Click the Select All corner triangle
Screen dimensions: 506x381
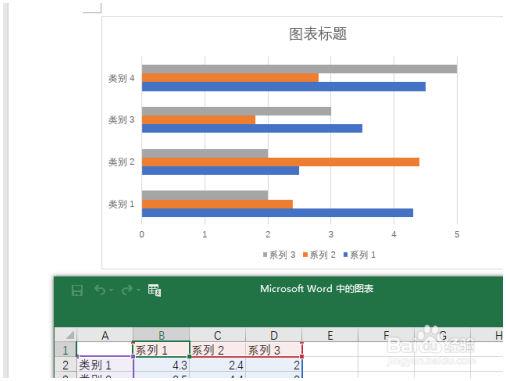(x=70, y=335)
